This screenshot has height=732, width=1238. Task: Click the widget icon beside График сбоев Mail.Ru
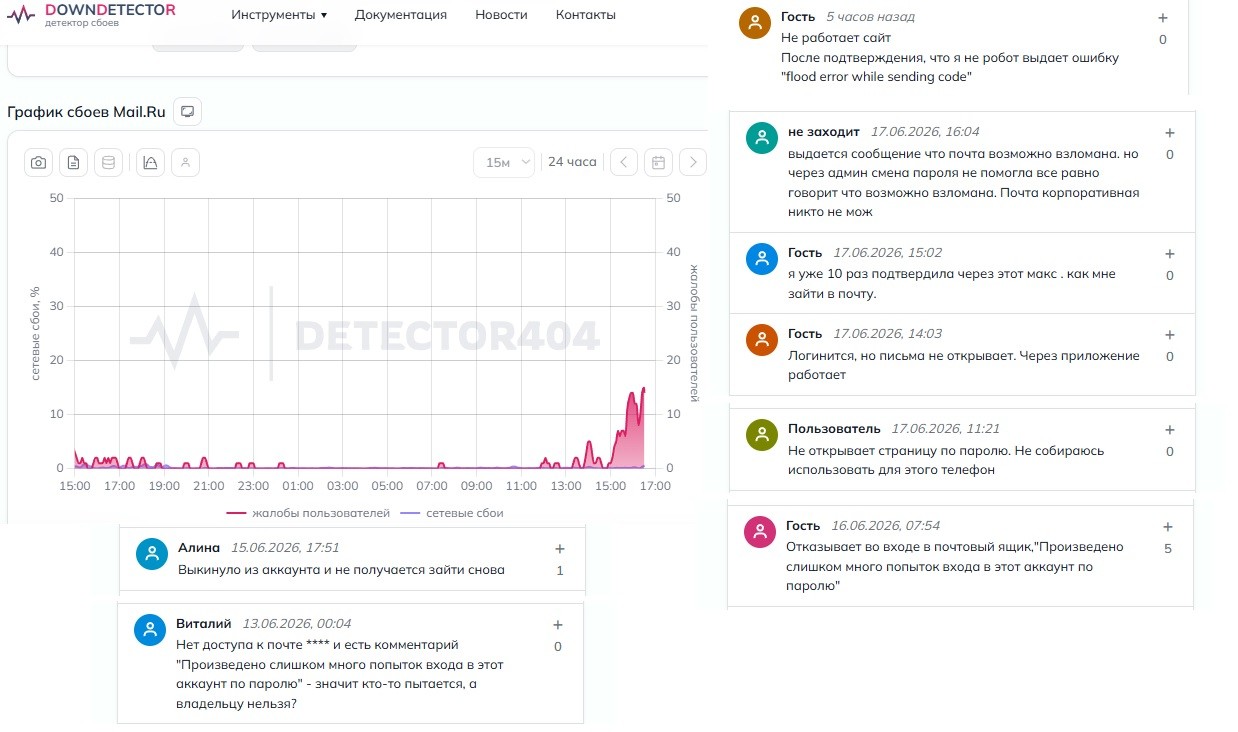click(x=187, y=111)
